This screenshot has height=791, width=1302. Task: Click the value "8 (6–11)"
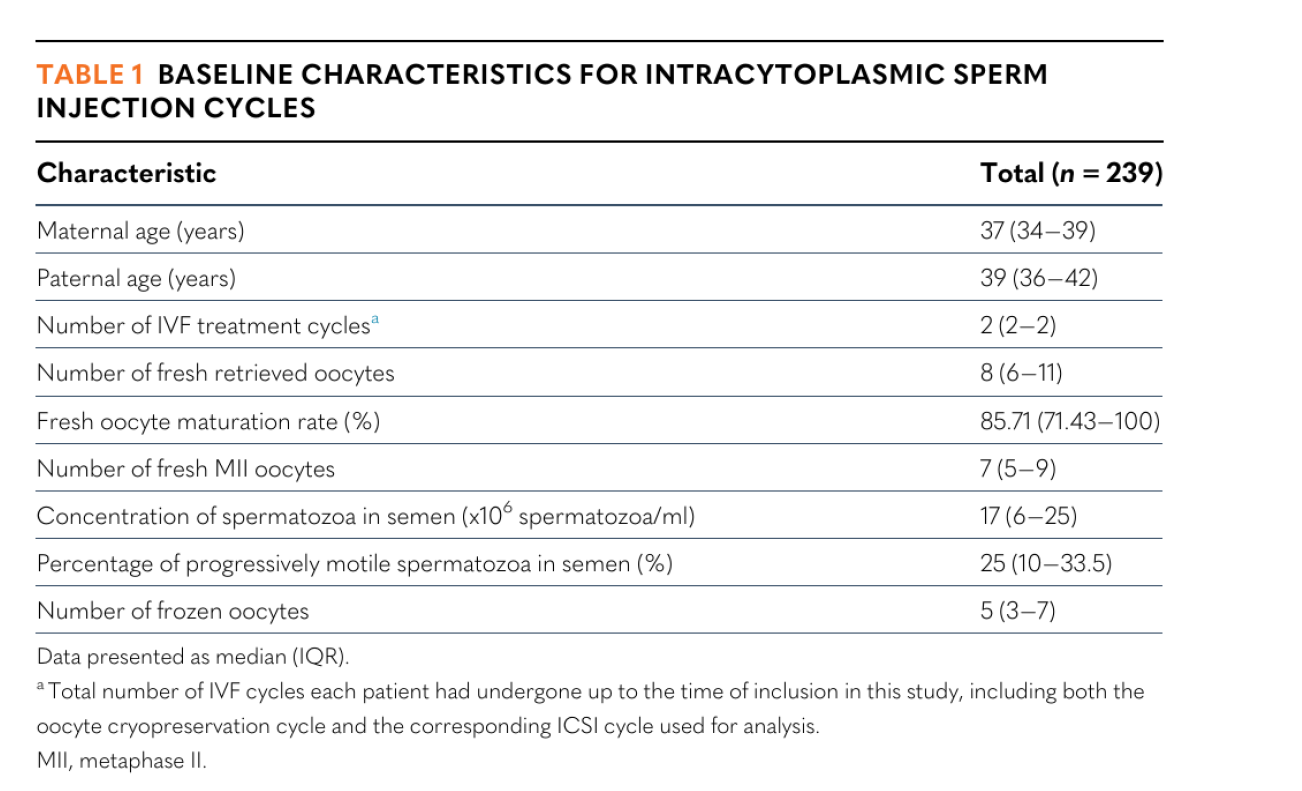click(x=1021, y=373)
